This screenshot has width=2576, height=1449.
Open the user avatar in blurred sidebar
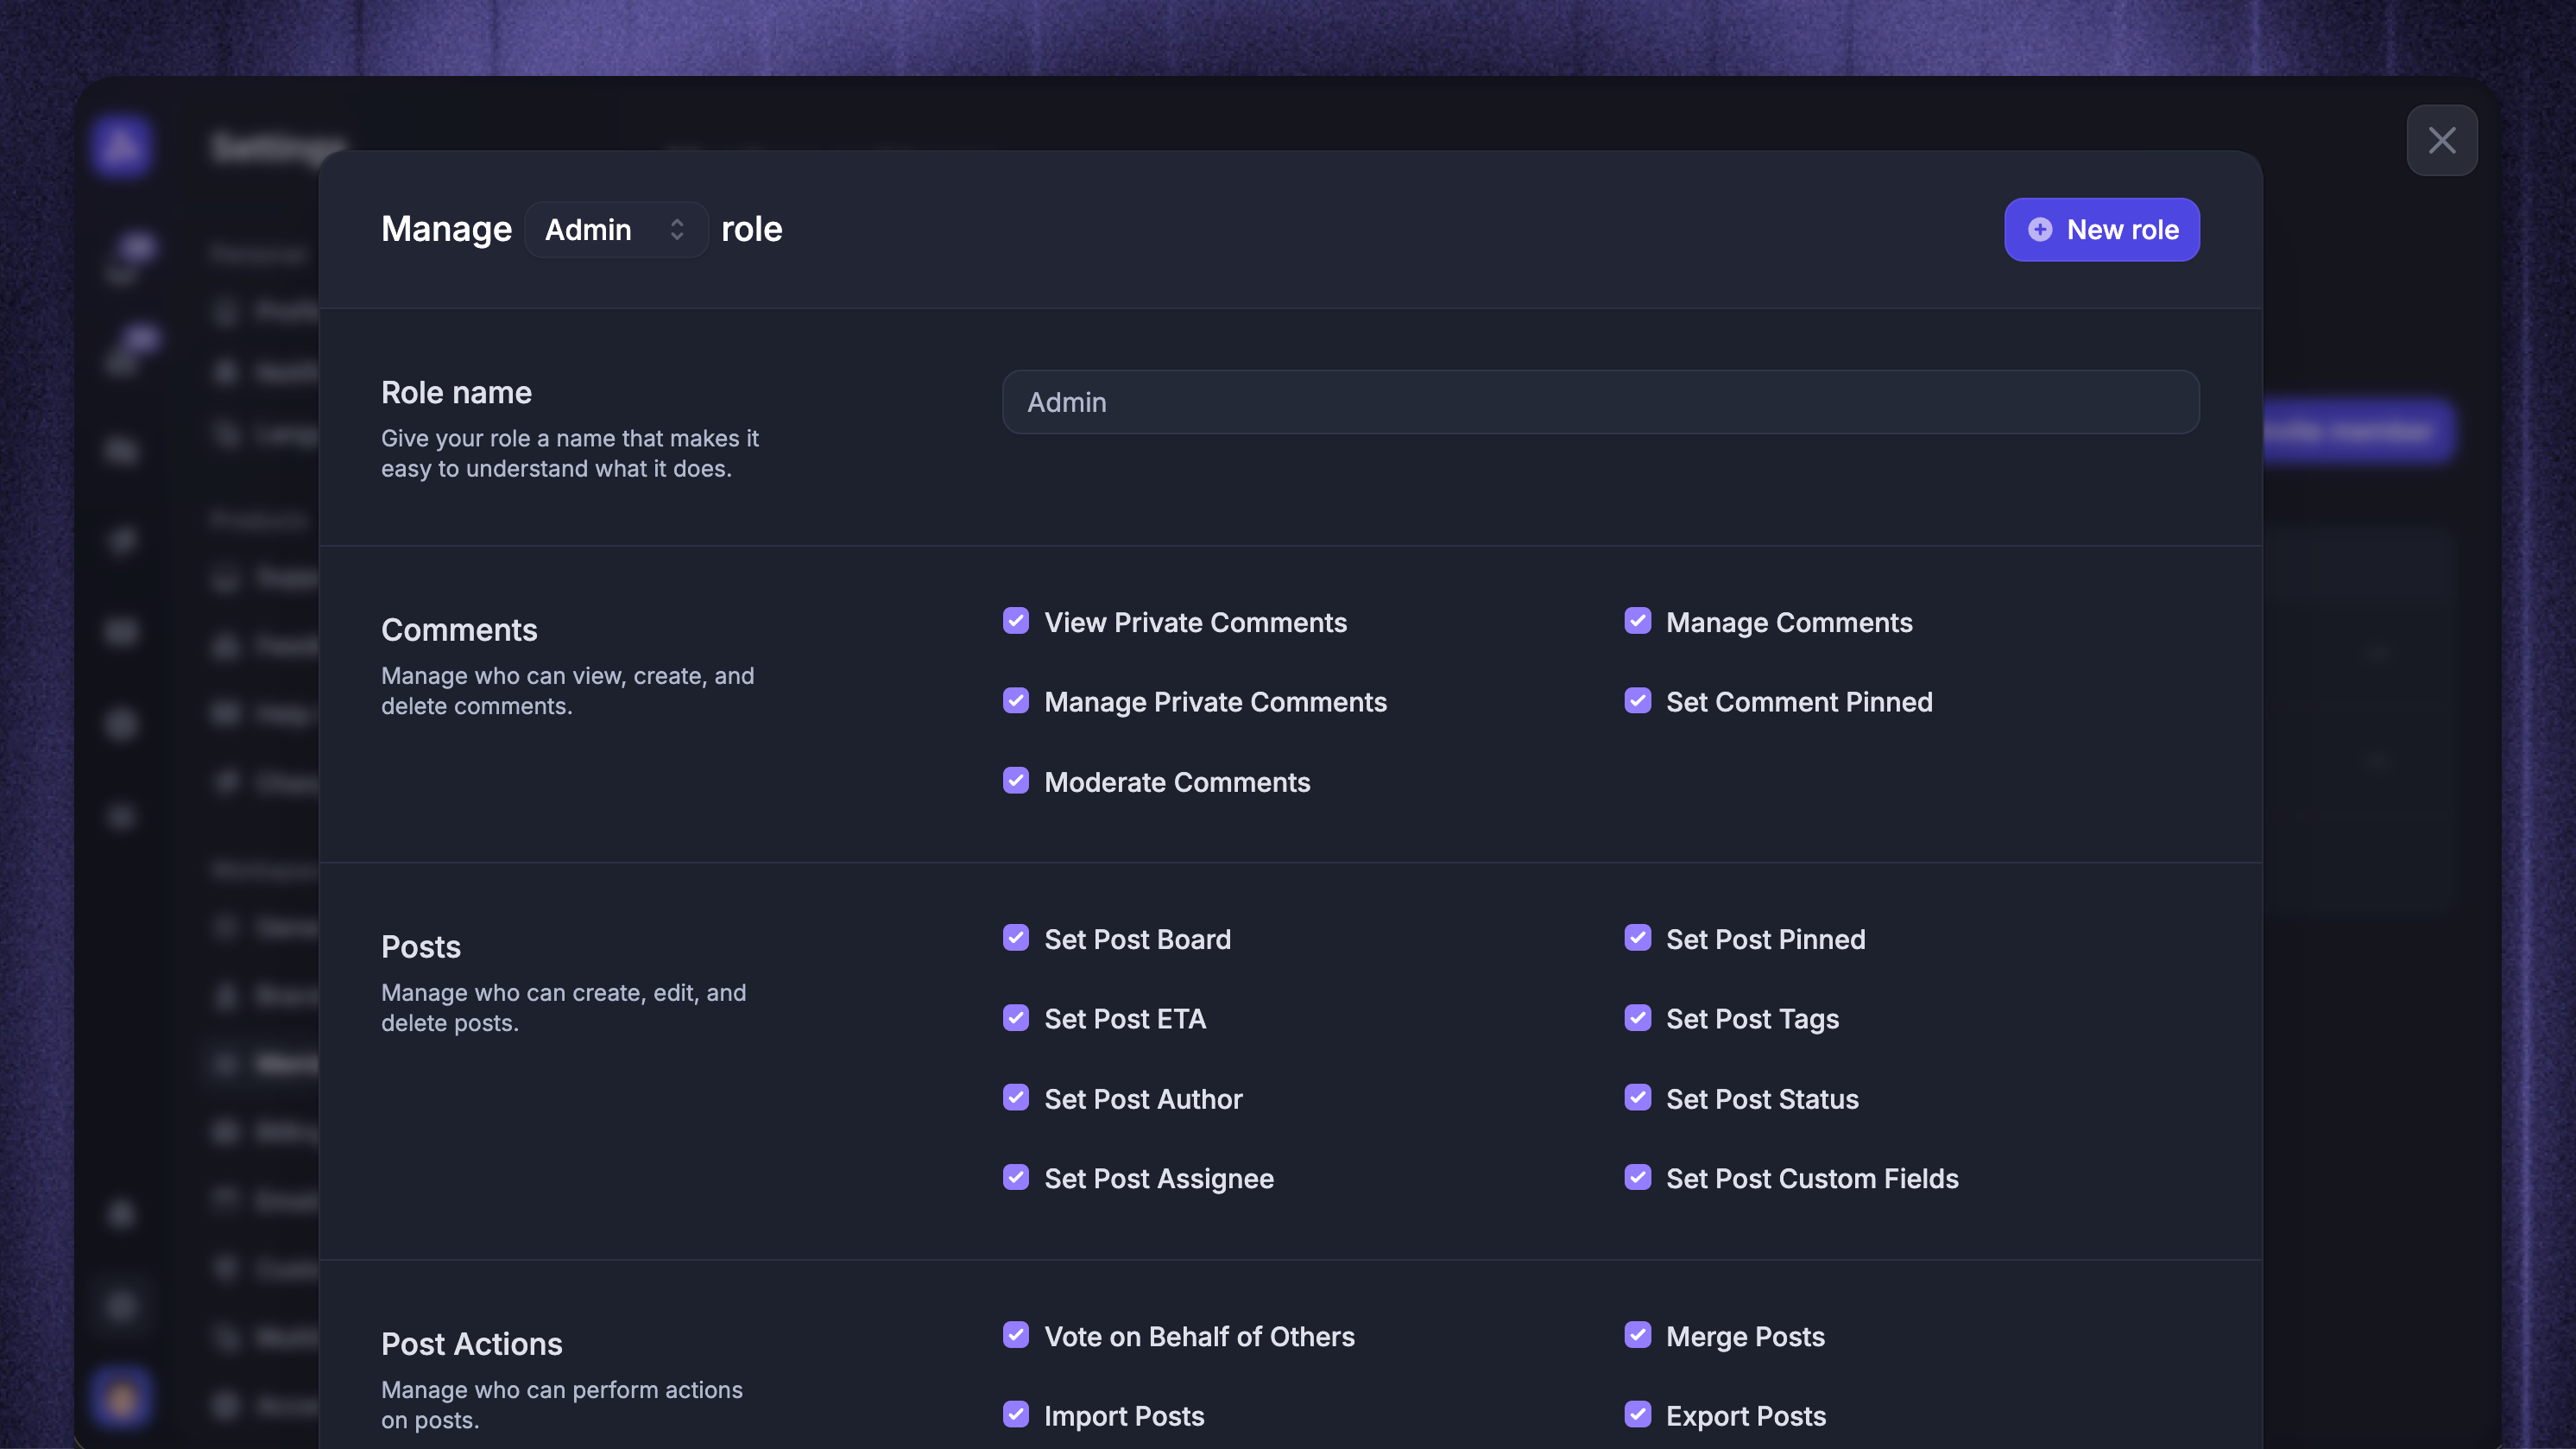121,1397
